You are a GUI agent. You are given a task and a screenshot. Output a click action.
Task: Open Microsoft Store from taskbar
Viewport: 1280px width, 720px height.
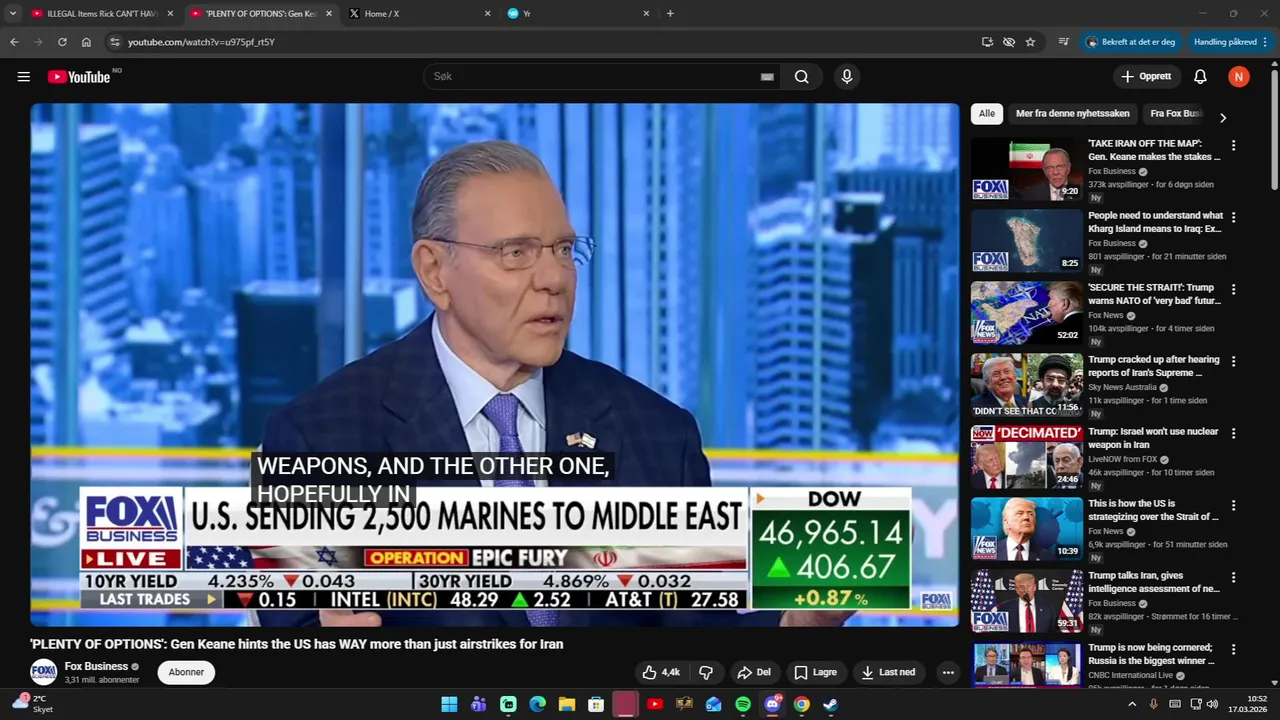coord(596,704)
